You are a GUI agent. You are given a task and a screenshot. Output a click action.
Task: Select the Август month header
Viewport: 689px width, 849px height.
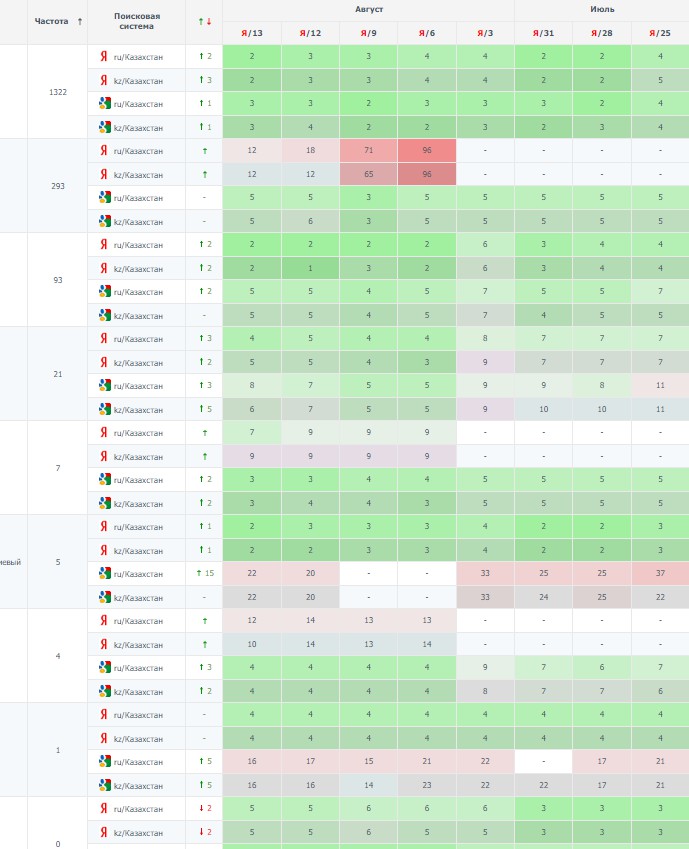[x=369, y=9]
